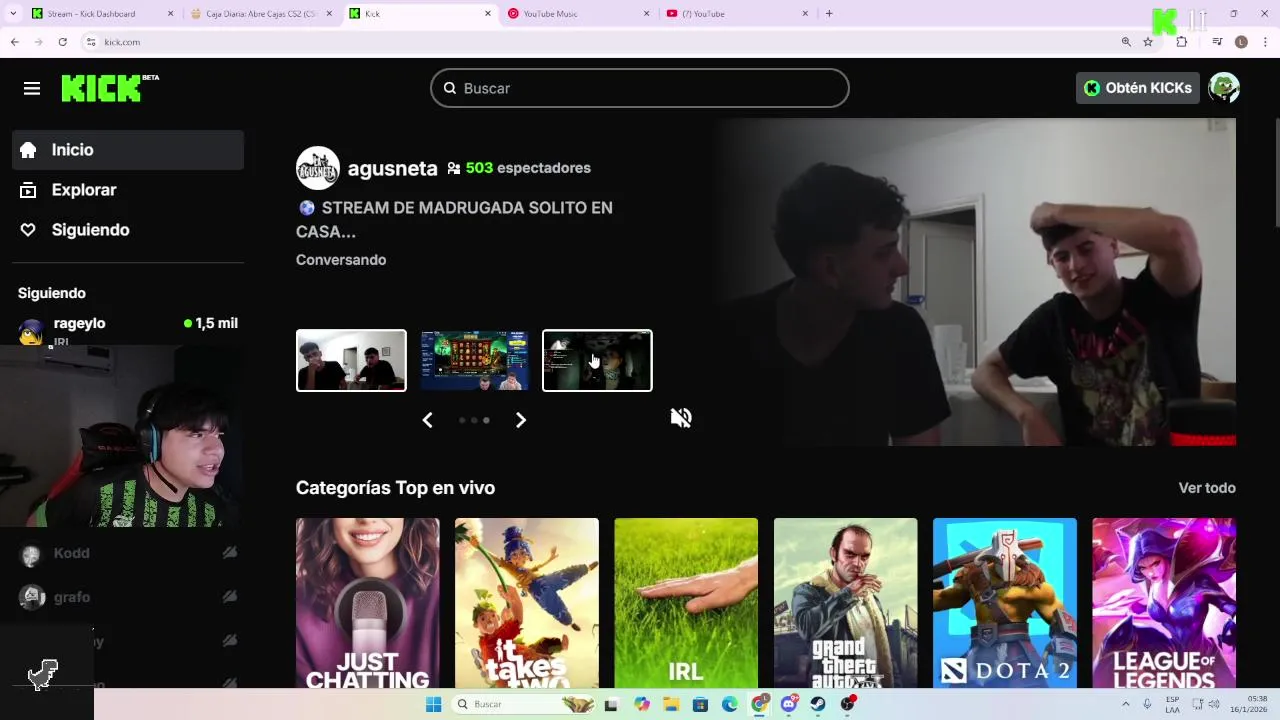The height and width of the screenshot is (720, 1280).
Task: Open File Explorer from the taskbar
Action: click(x=671, y=705)
